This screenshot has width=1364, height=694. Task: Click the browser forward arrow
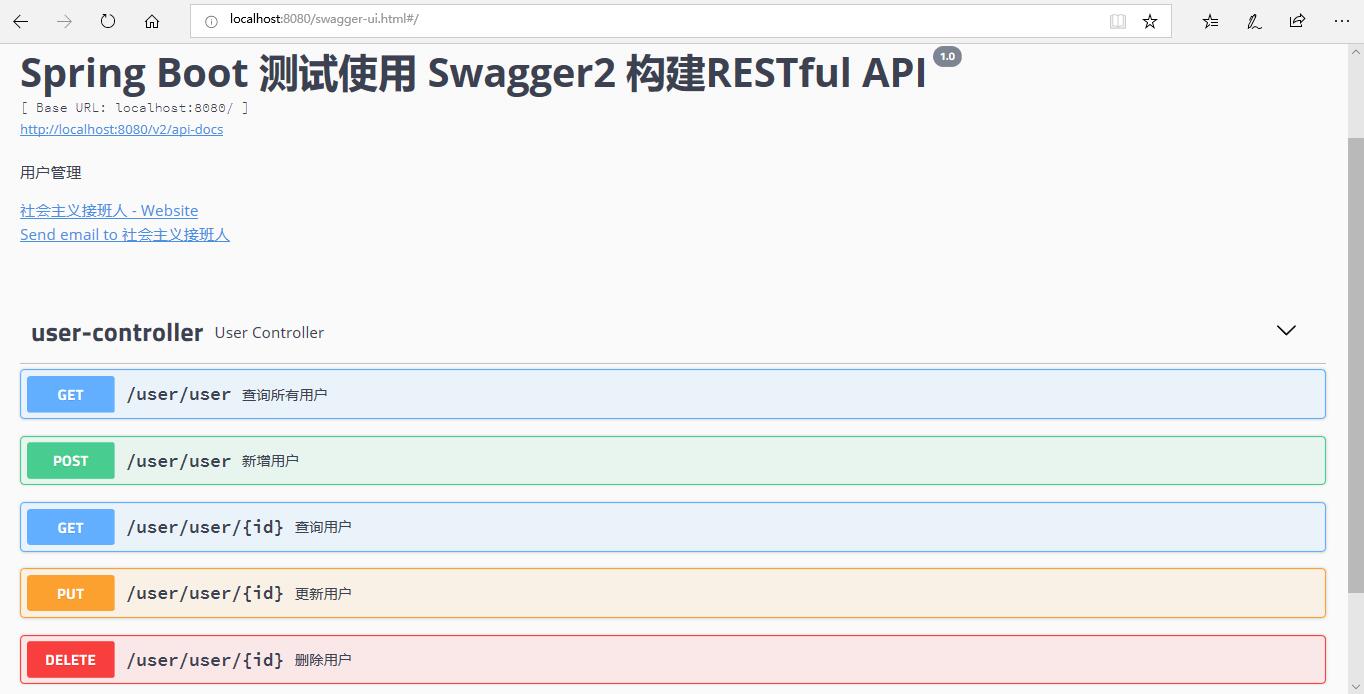pyautogui.click(x=65, y=21)
